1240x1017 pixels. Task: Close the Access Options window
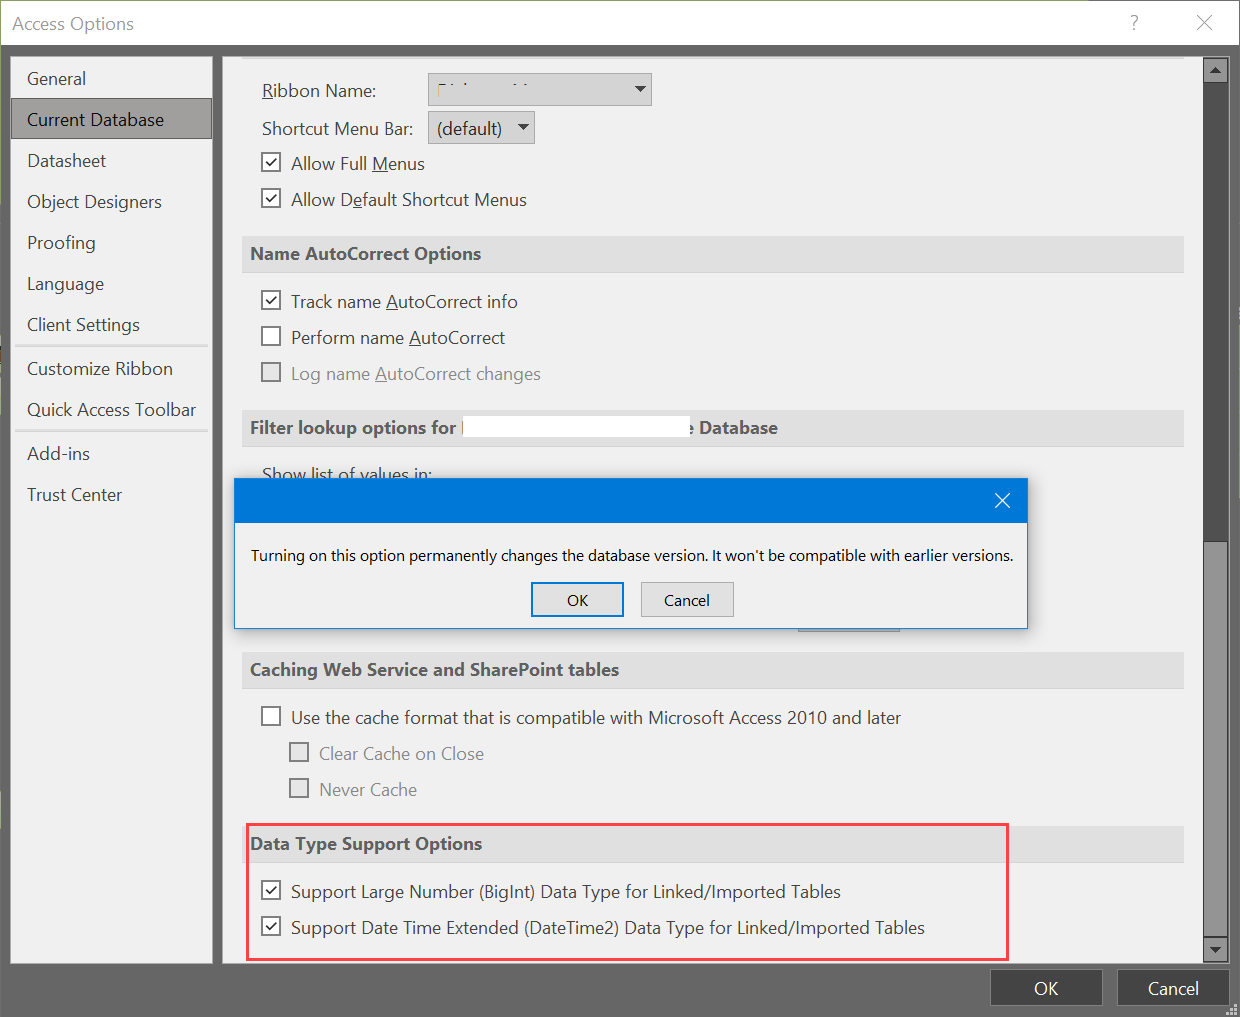1204,23
